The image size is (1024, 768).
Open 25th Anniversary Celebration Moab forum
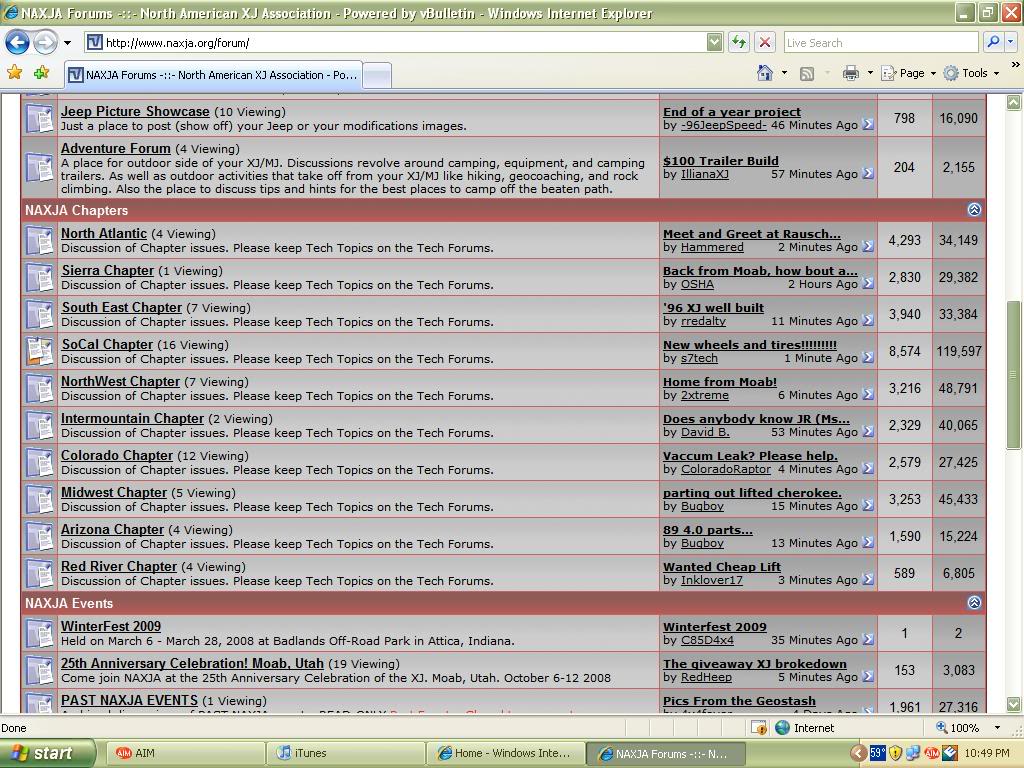coord(193,664)
